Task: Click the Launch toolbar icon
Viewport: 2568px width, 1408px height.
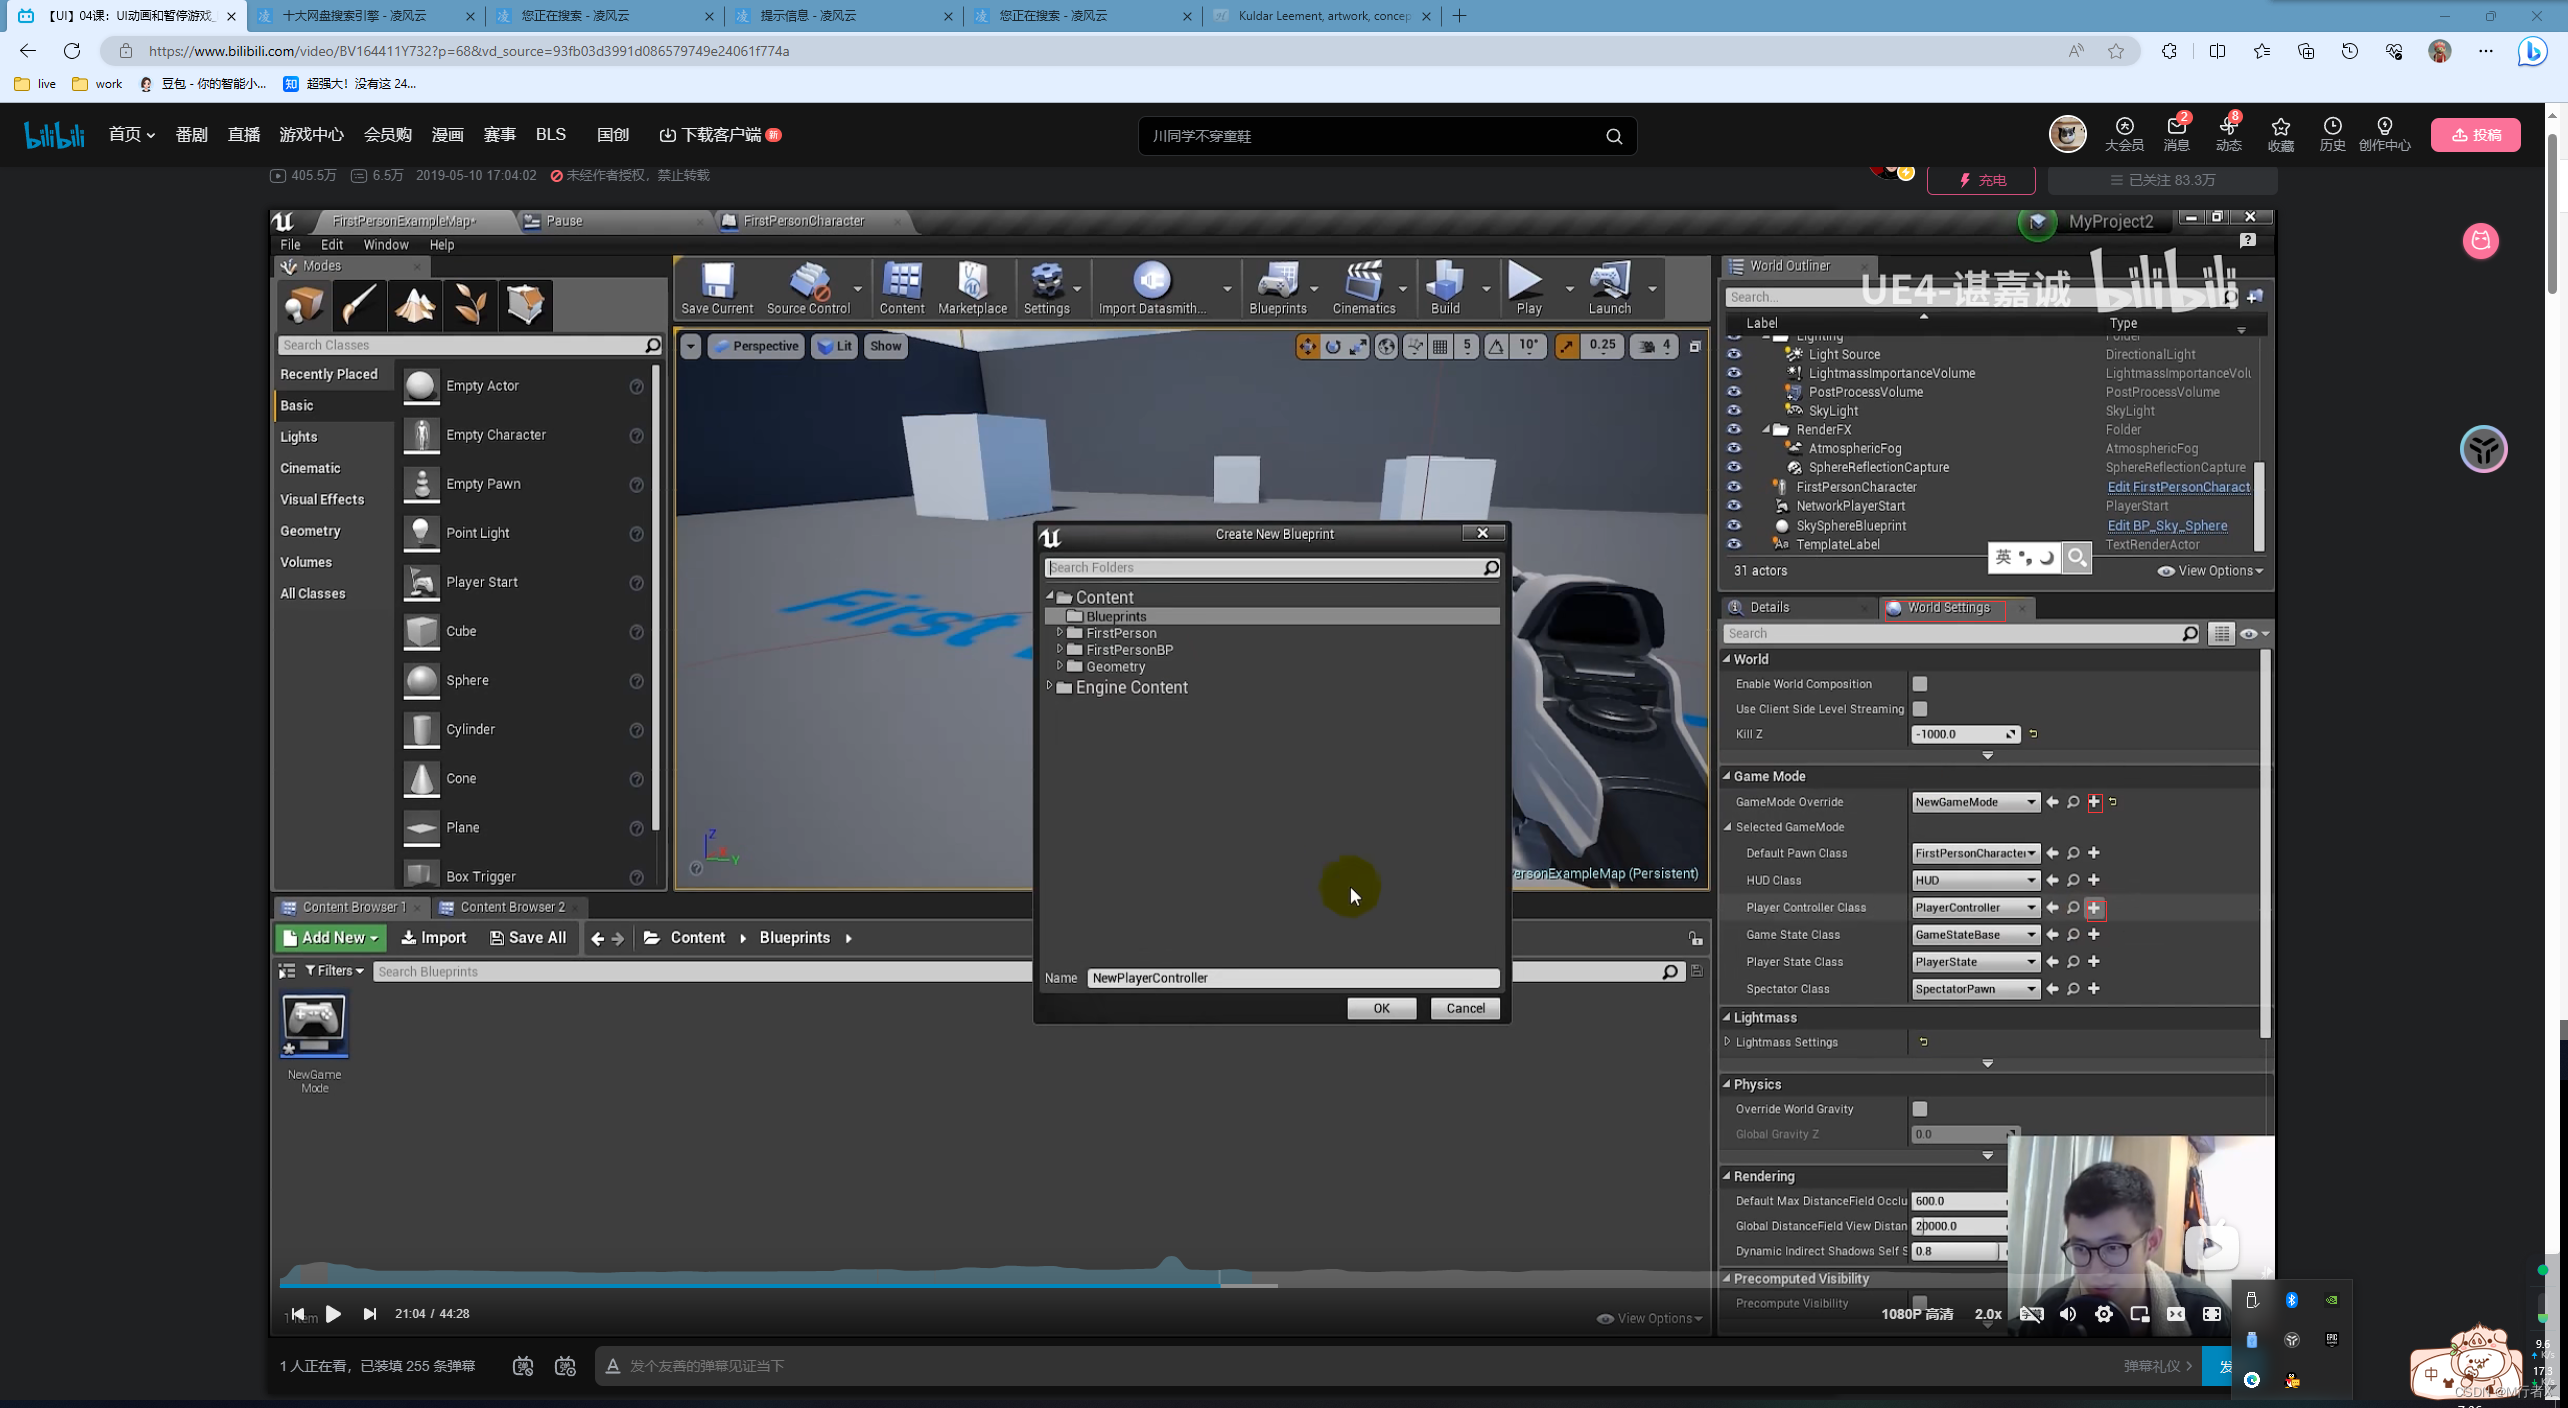Action: tap(1609, 288)
